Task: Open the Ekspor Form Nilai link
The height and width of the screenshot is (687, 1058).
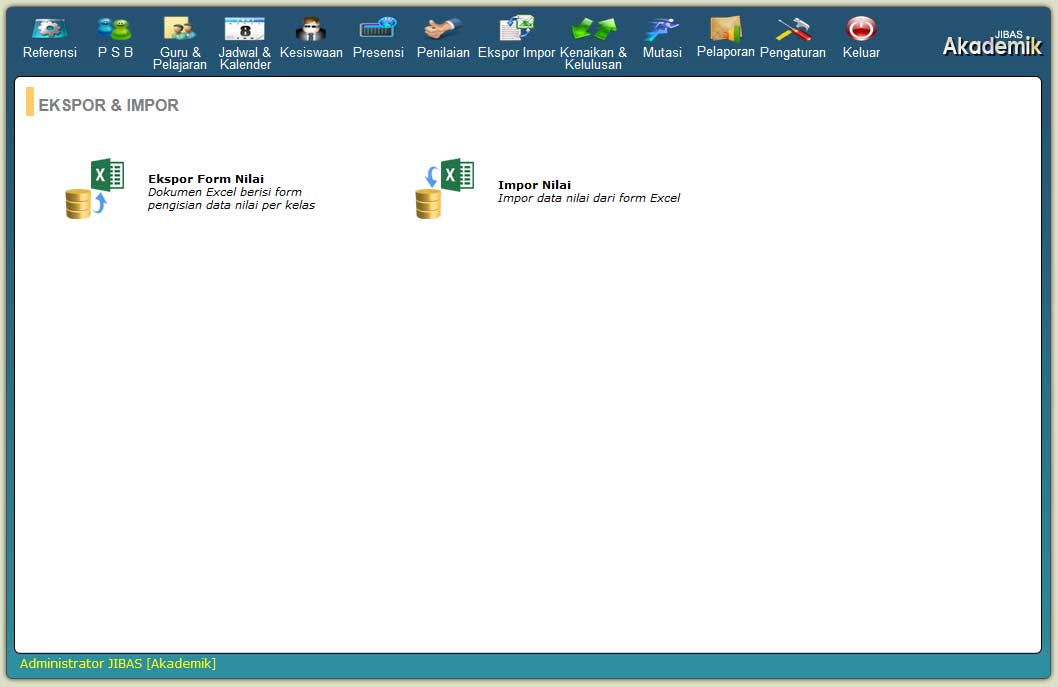Action: 206,179
